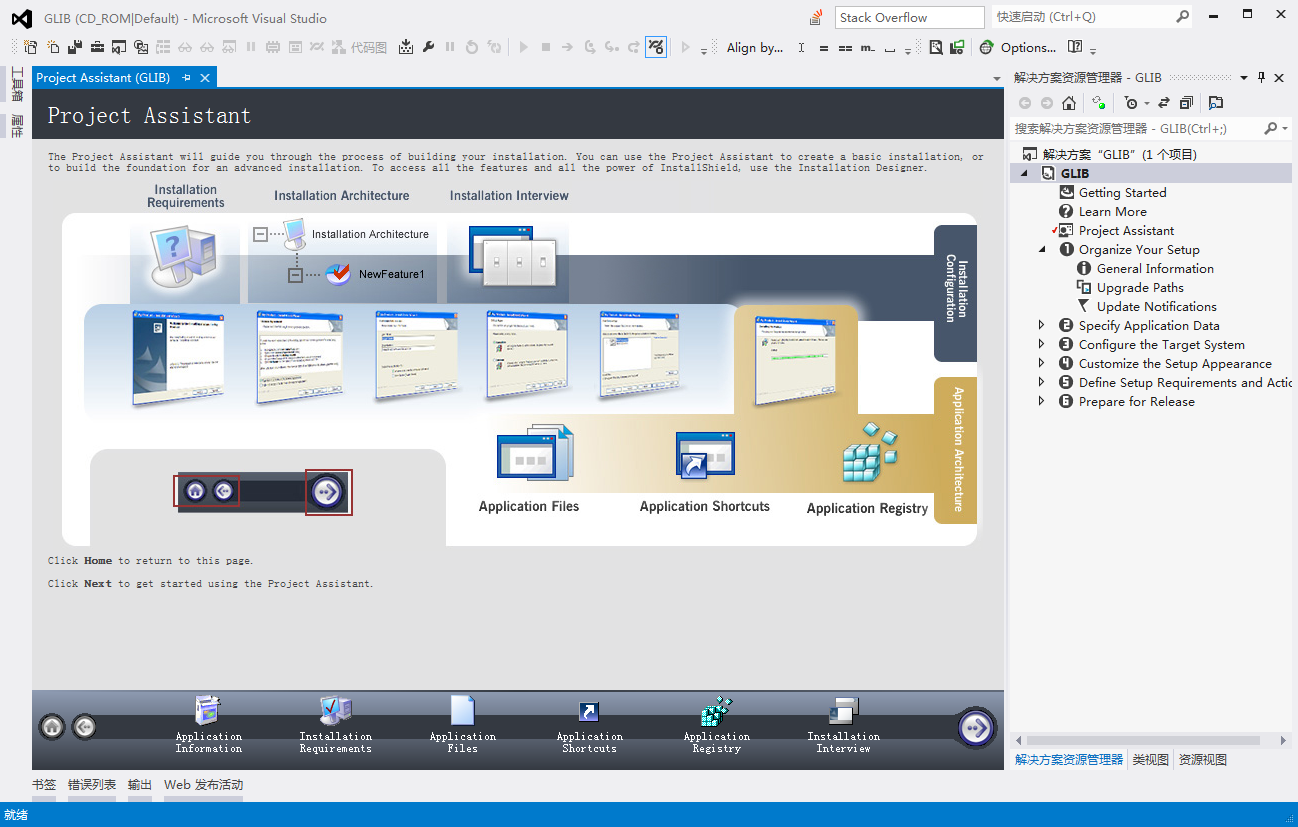Select Learn More tree item
Image resolution: width=1298 pixels, height=827 pixels.
[1112, 211]
